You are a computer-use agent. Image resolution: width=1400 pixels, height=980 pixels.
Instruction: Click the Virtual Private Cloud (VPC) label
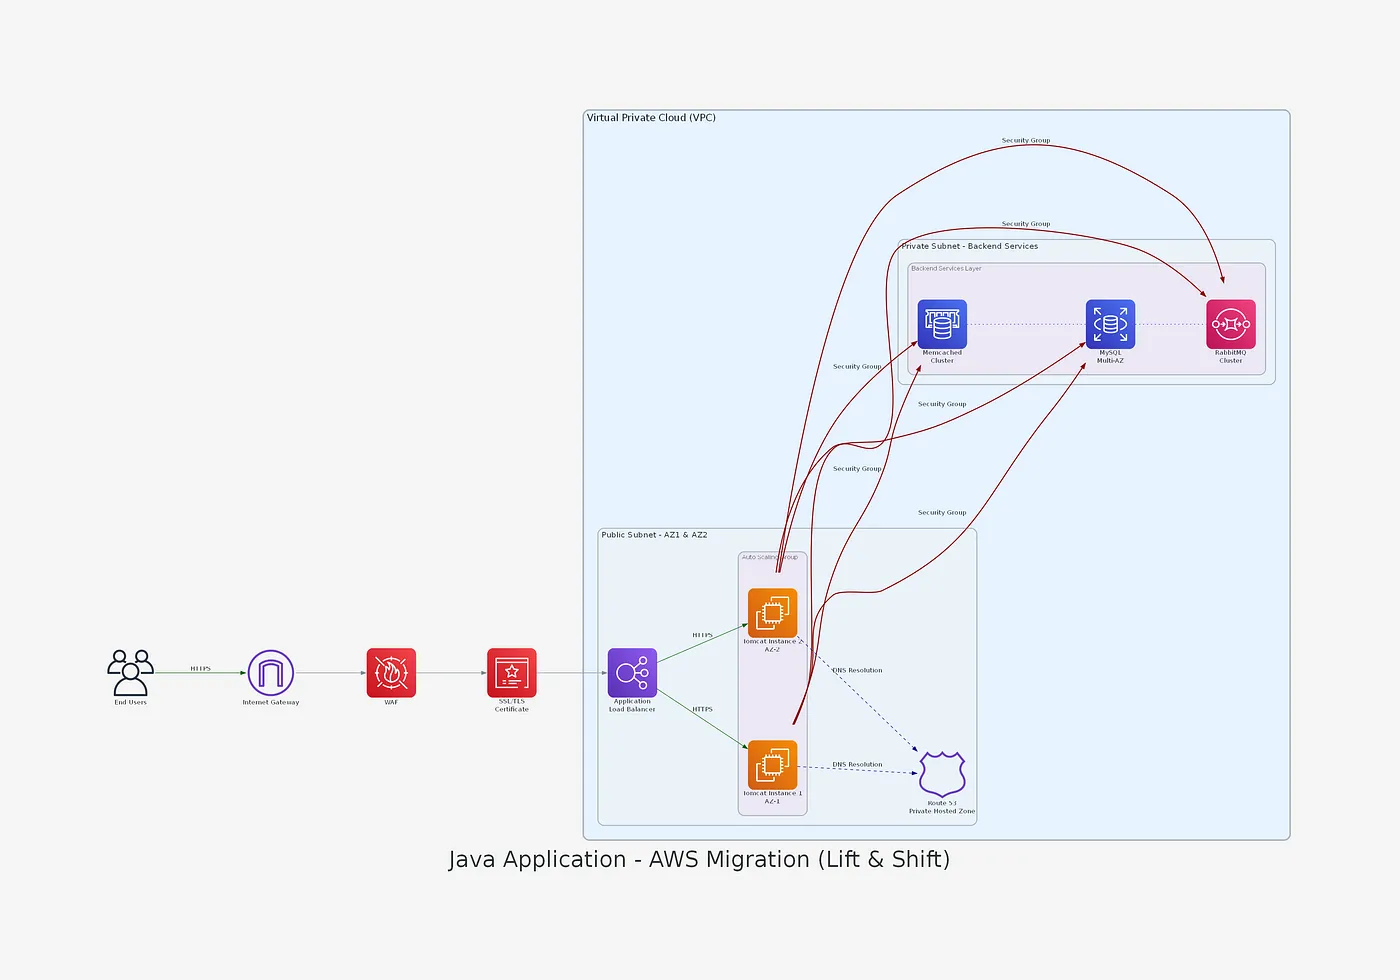coord(651,118)
